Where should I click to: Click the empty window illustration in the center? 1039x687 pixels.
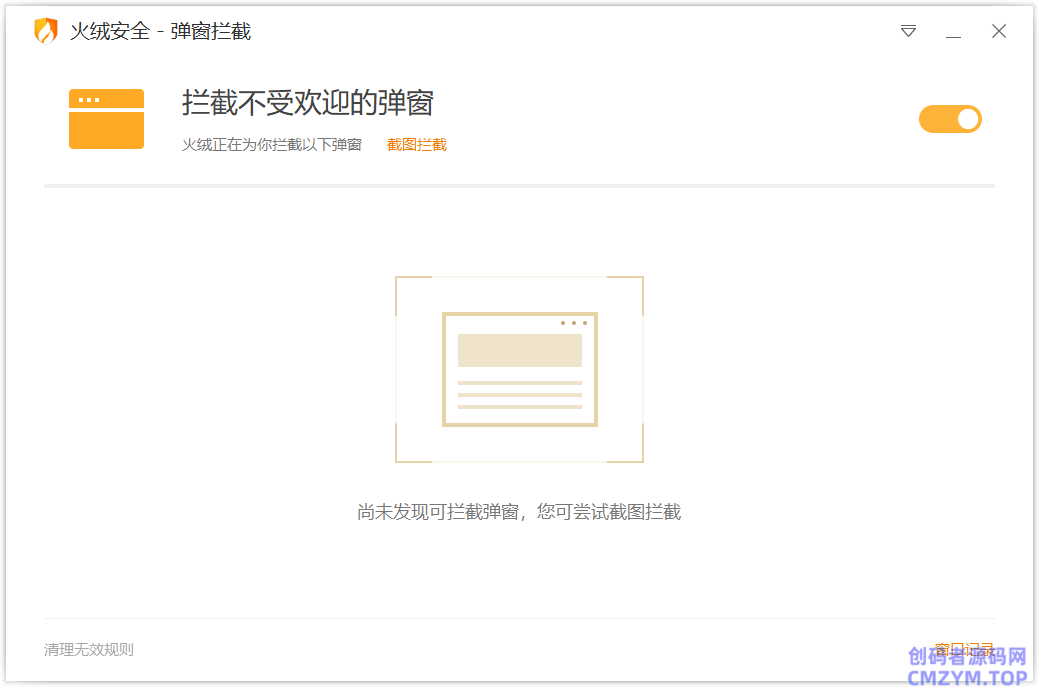click(519, 370)
